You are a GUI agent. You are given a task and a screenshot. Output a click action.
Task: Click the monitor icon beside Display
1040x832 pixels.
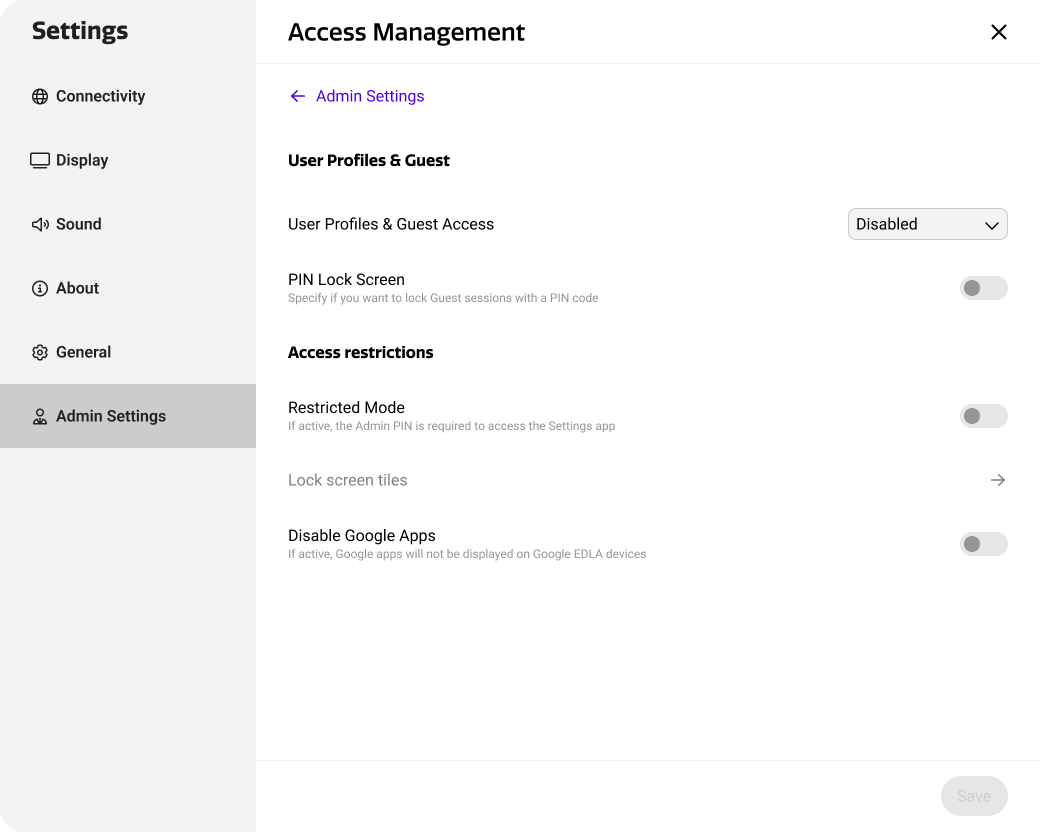coord(40,161)
